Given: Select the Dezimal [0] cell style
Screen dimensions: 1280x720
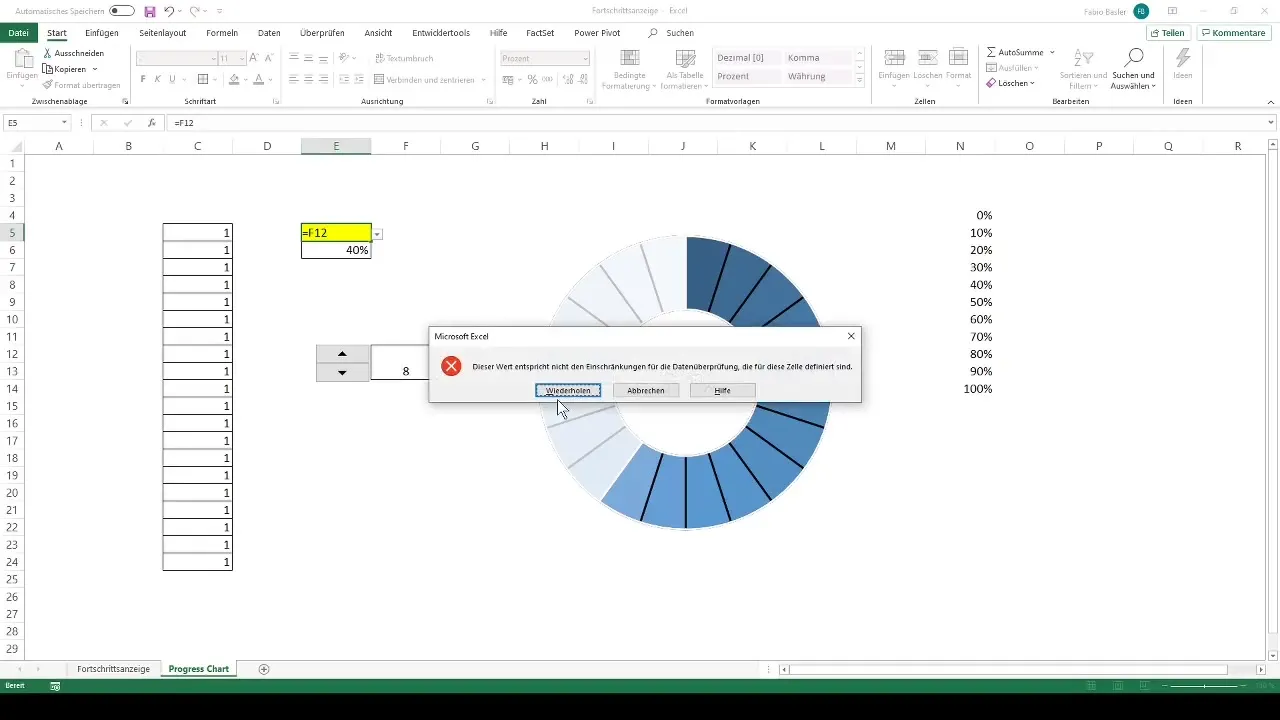Looking at the screenshot, I should [747, 59].
